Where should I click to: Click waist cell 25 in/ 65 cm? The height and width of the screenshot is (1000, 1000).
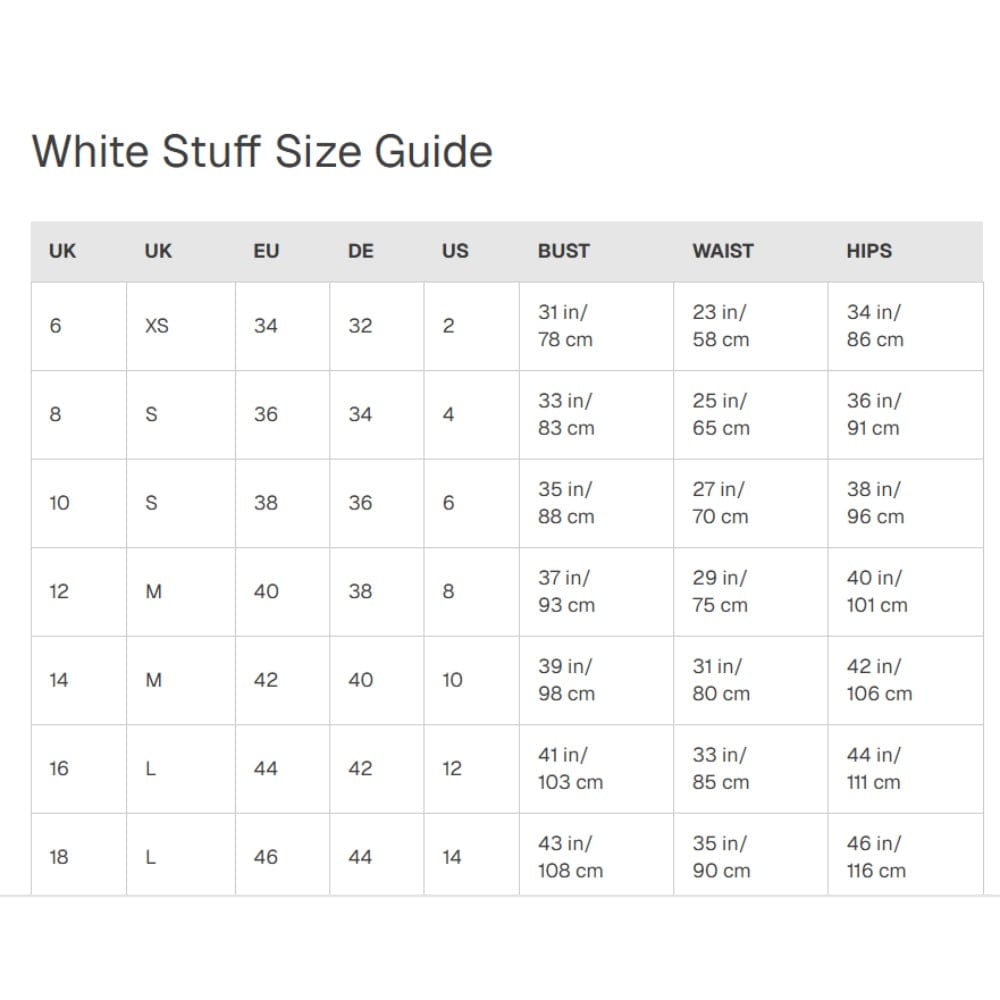[751, 415]
